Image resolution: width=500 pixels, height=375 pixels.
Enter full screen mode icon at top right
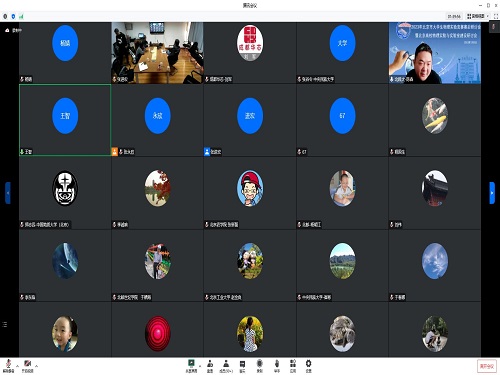(496, 16)
